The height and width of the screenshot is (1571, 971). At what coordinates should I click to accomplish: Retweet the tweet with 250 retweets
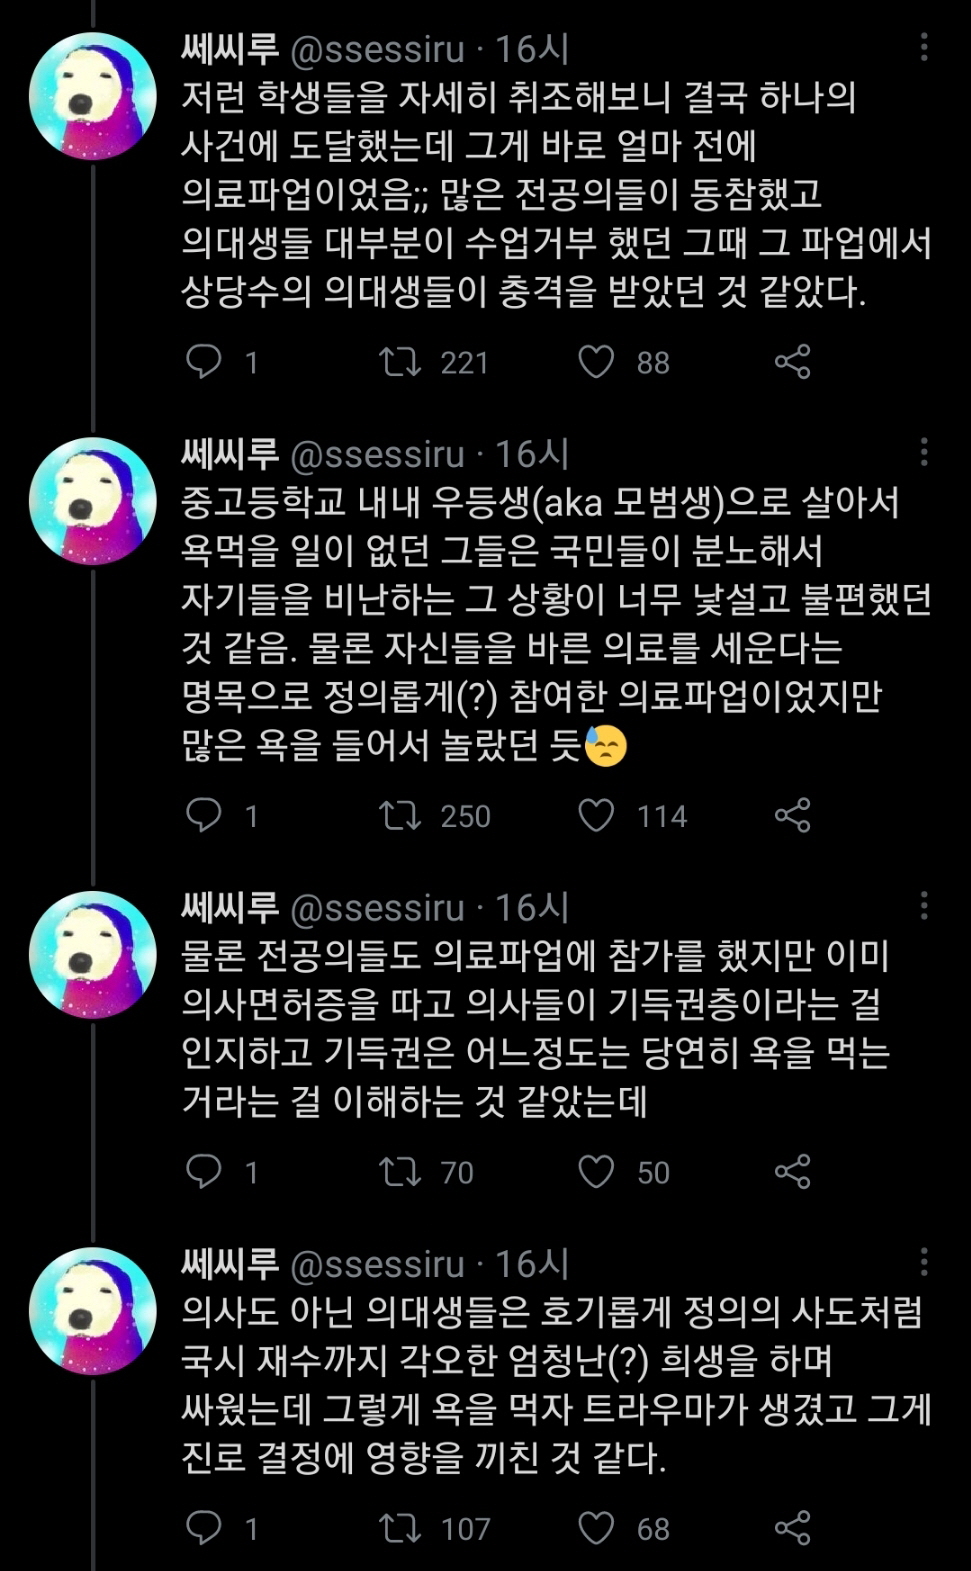click(x=400, y=815)
